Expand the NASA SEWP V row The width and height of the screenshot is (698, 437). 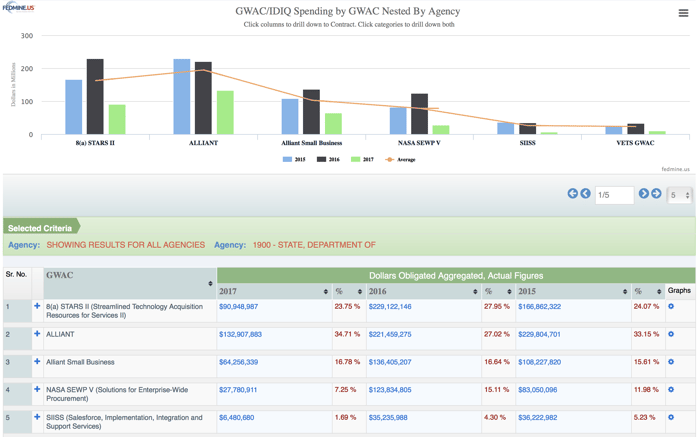click(37, 389)
